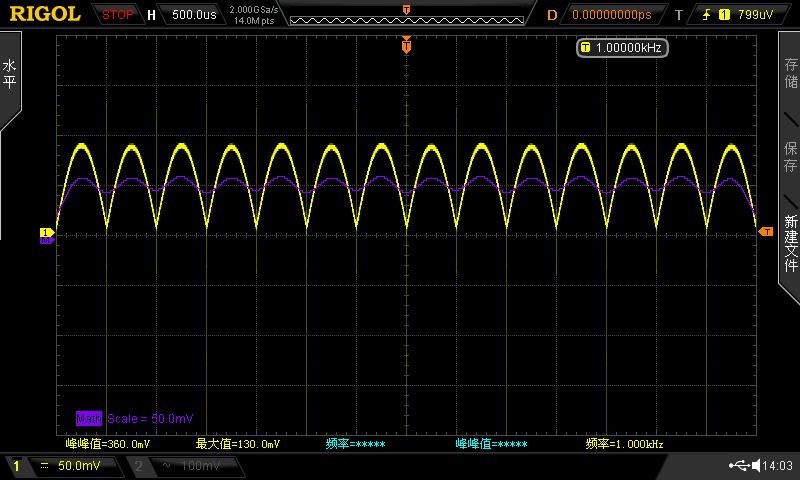The image size is (800, 480).
Task: Click the rising edge trigger icon
Action: [707, 15]
